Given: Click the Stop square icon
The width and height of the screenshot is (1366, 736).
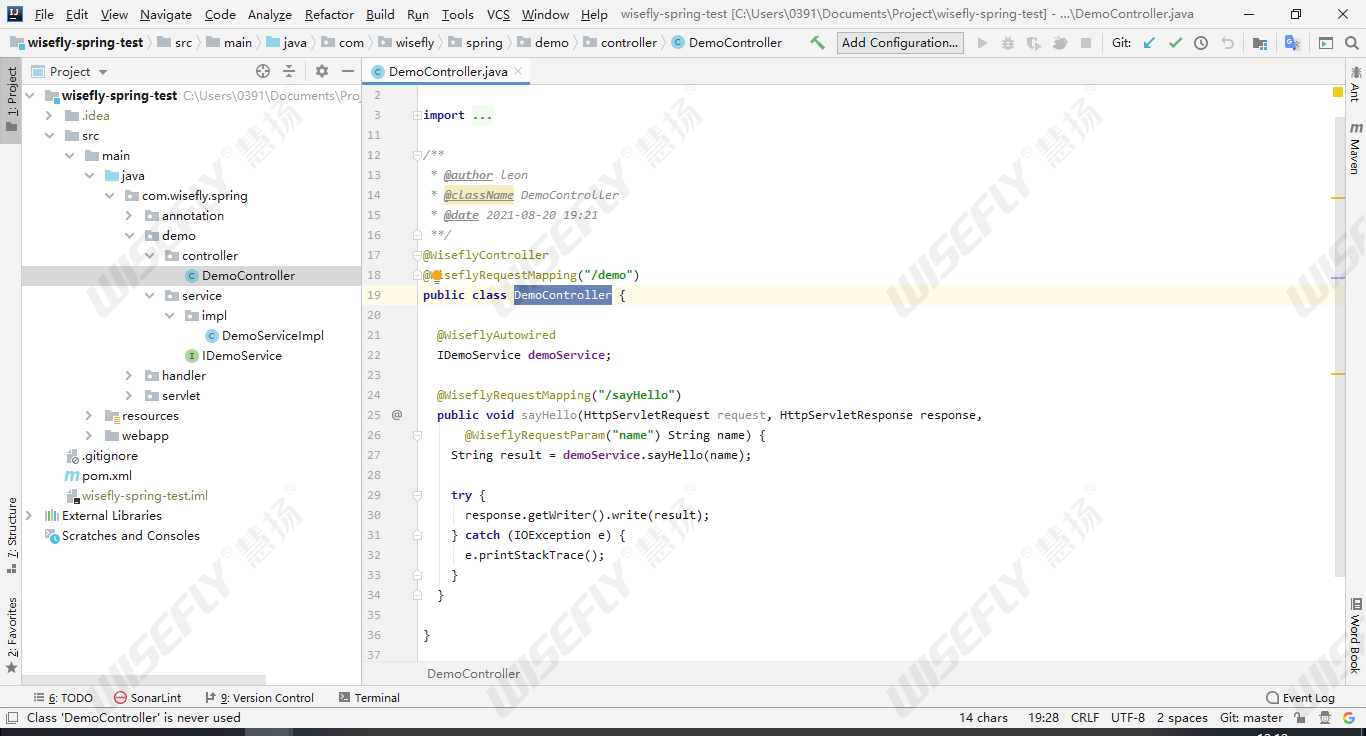Looking at the screenshot, I should [x=1086, y=43].
